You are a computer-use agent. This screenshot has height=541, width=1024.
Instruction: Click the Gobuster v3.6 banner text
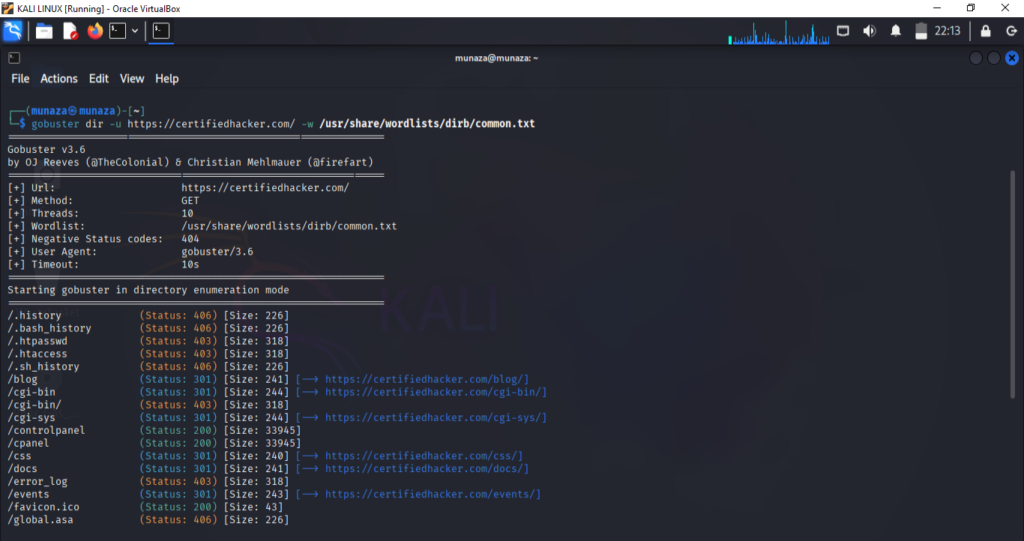[x=46, y=150]
